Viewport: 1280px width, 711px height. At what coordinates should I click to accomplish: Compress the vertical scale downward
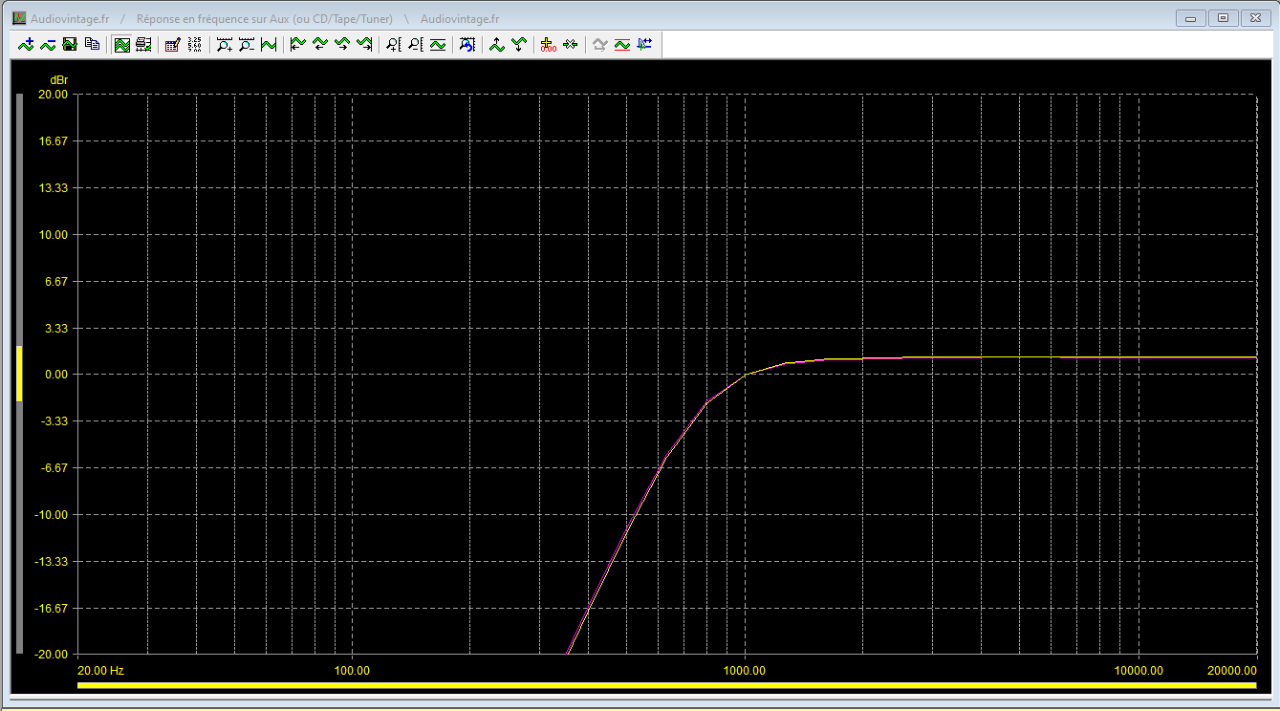(518, 44)
